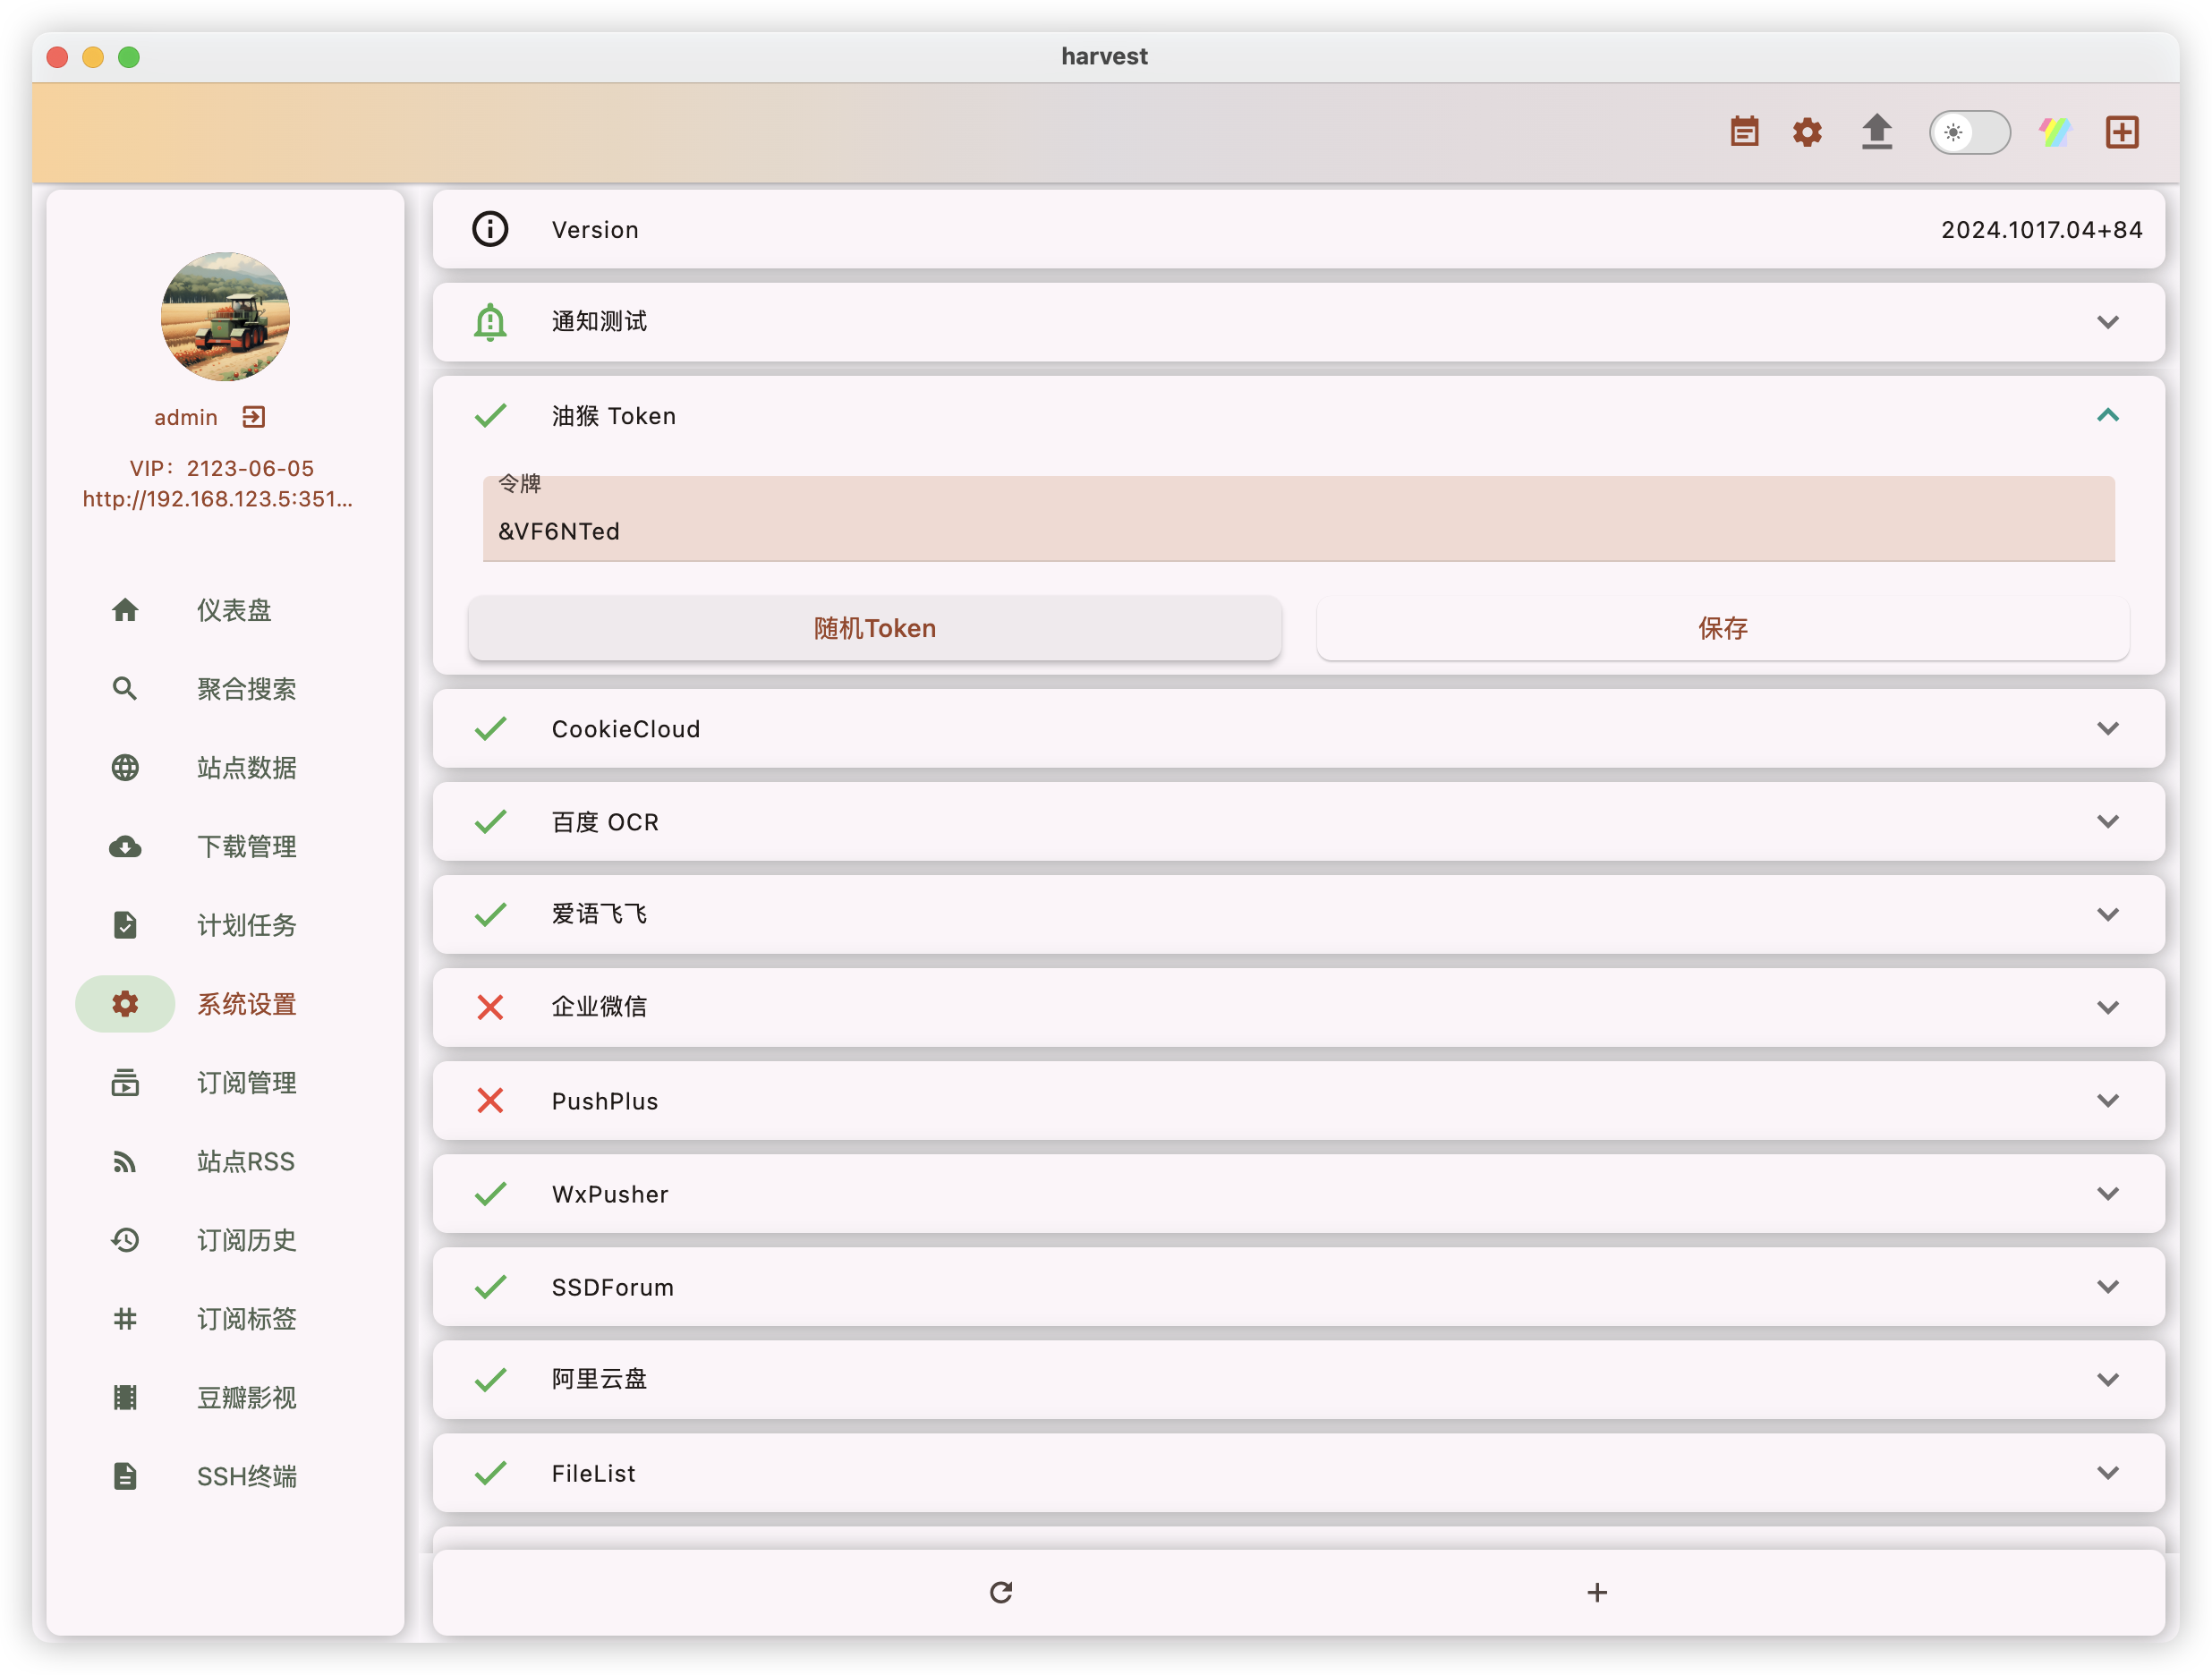Click the refresh icon in bottom bar
Viewport: 2212px width, 1675px height.
point(1001,1592)
